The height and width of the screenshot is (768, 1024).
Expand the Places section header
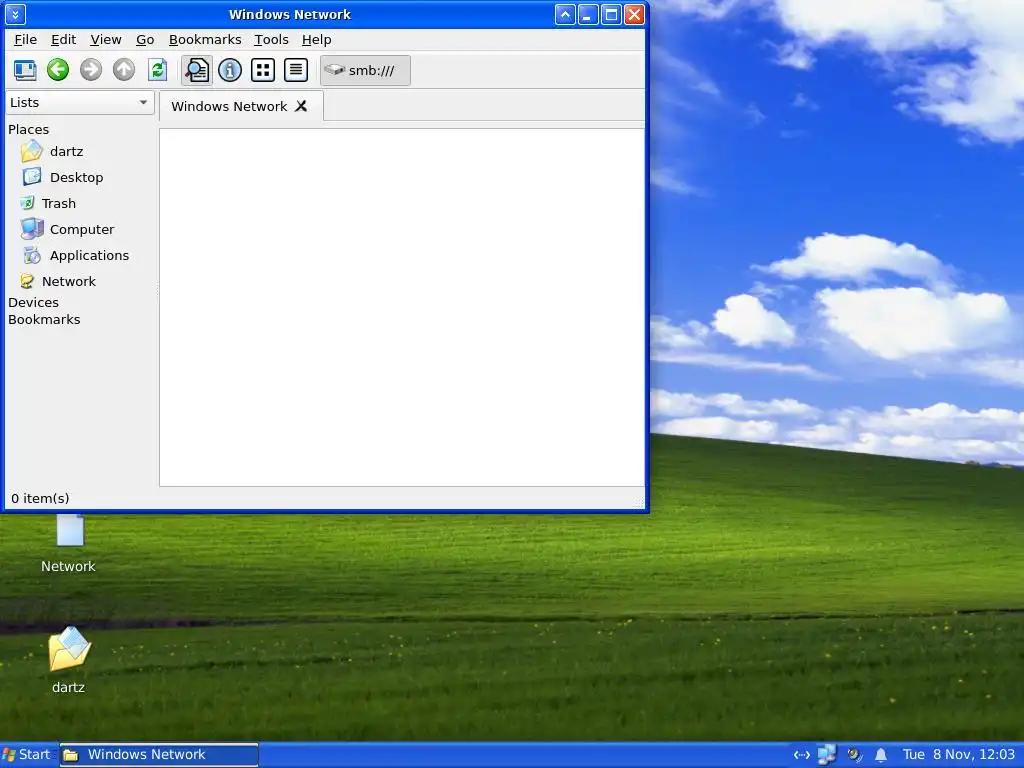29,129
